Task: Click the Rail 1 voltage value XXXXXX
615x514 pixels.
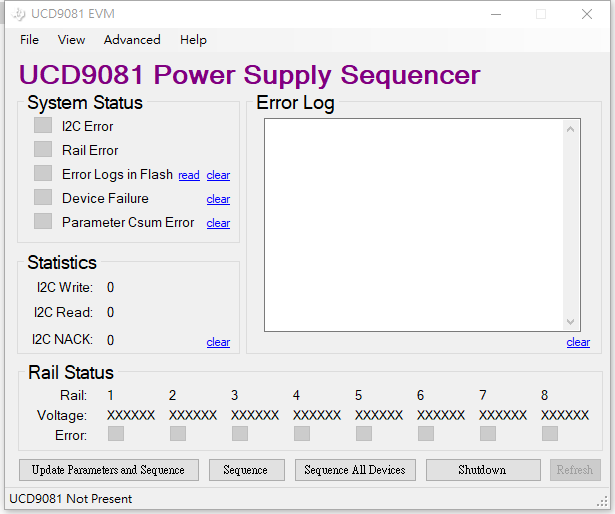Action: [x=131, y=415]
